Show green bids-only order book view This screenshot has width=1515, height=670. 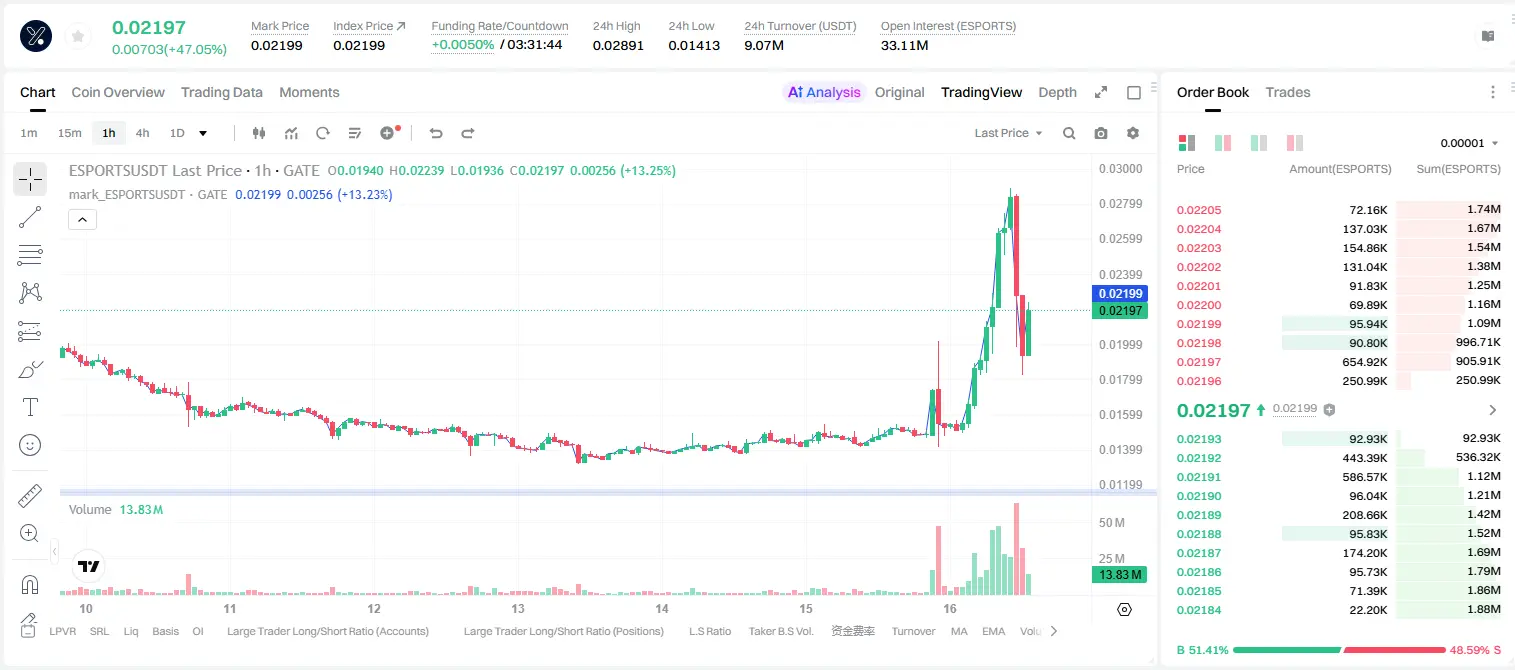pos(1223,143)
